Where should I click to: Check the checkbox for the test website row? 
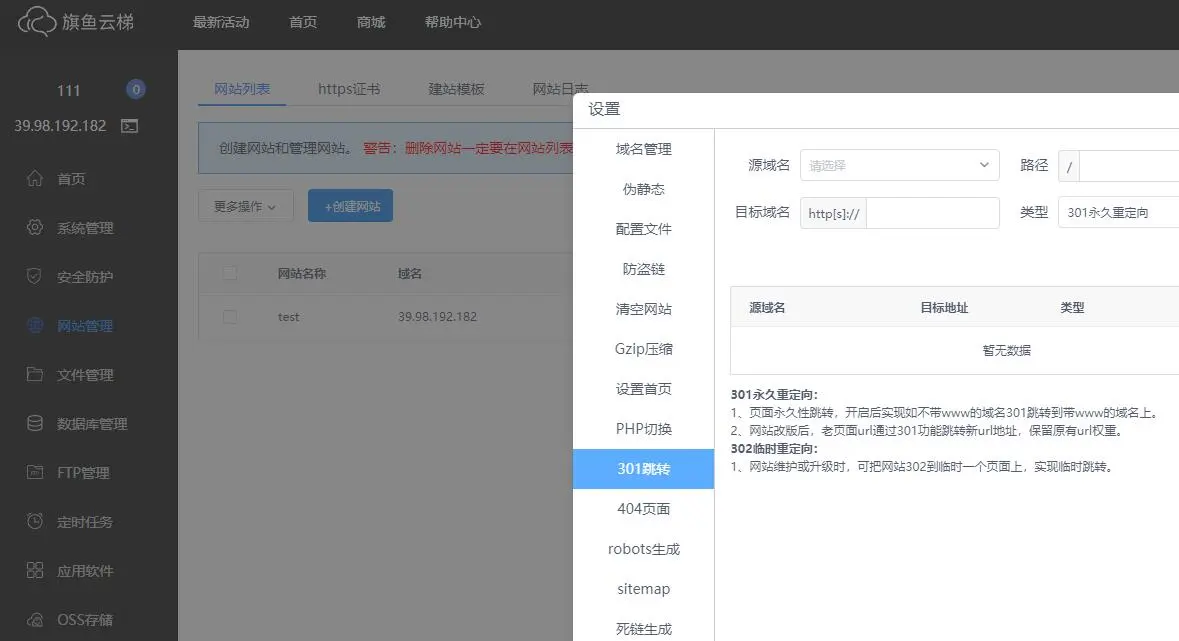point(230,317)
